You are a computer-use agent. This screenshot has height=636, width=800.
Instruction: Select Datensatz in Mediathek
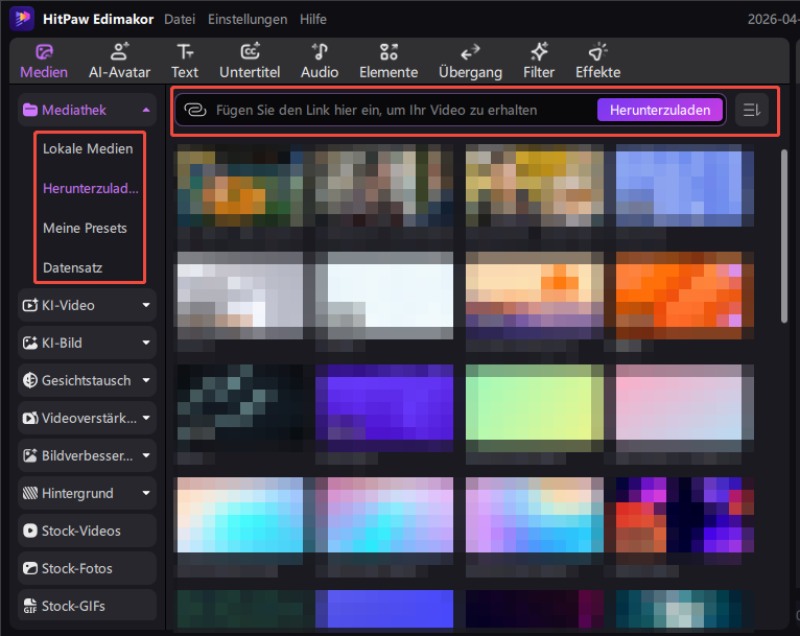tap(72, 268)
